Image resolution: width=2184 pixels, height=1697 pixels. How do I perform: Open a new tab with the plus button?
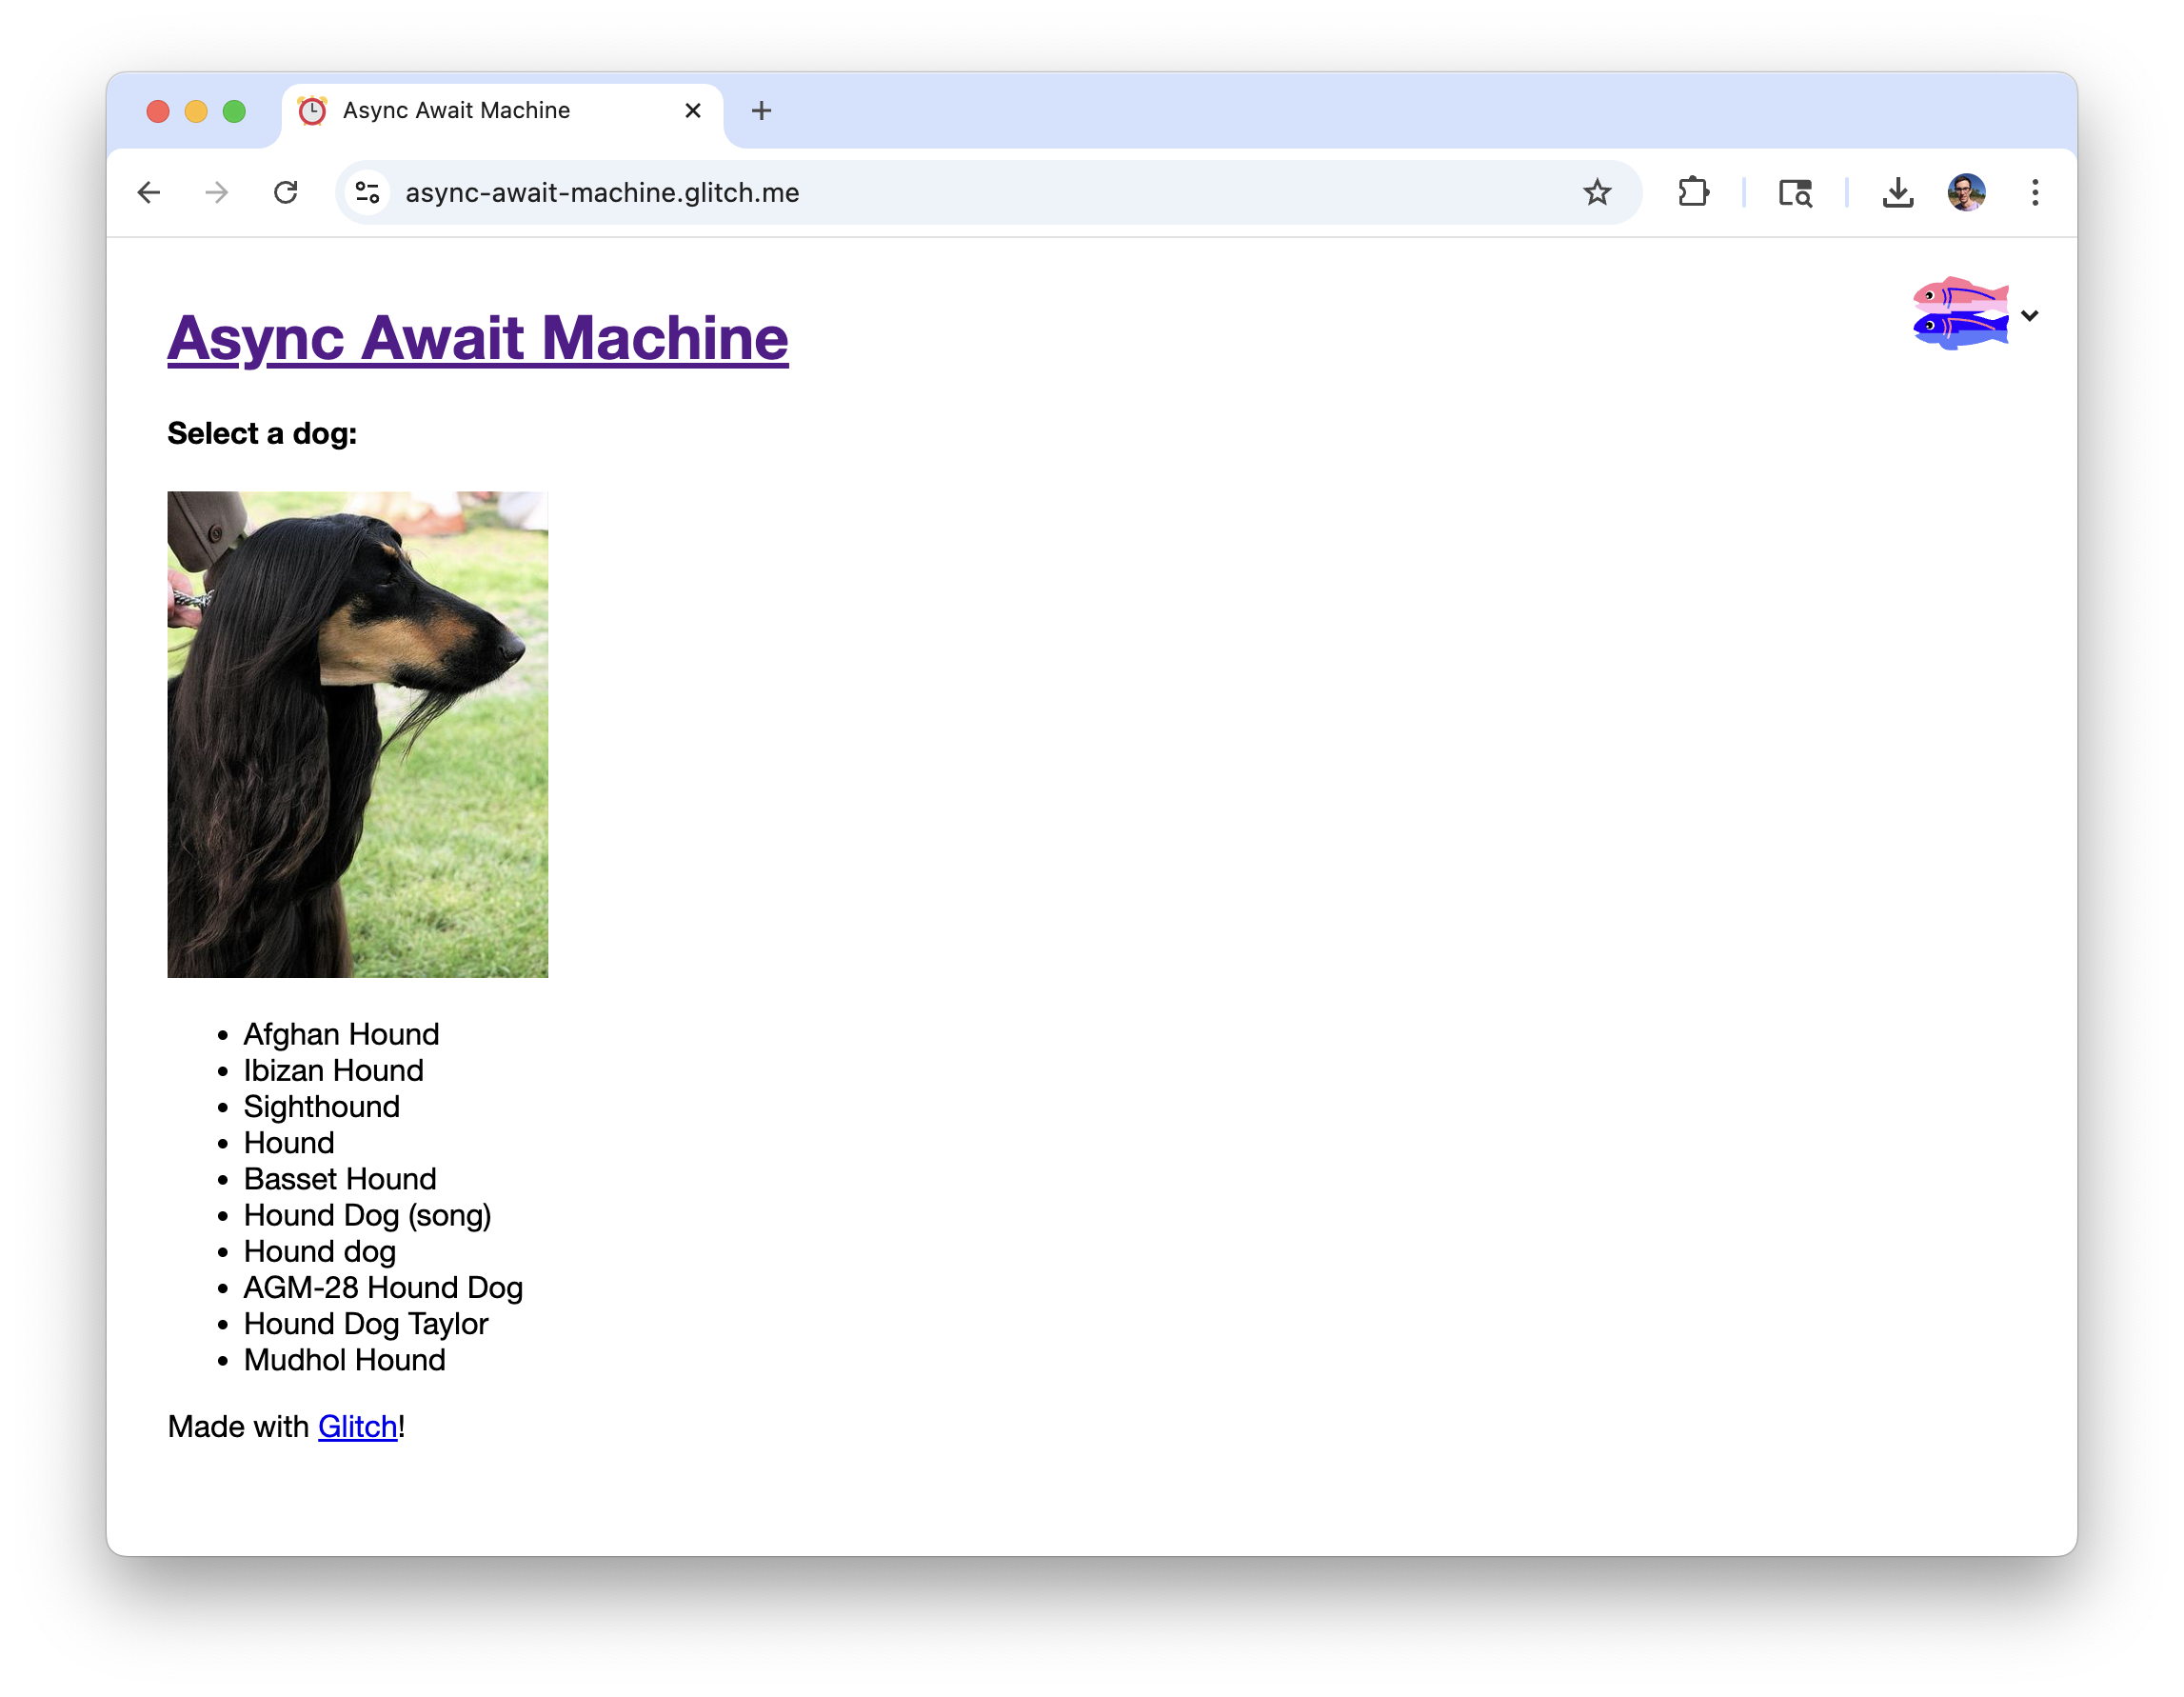[x=761, y=110]
